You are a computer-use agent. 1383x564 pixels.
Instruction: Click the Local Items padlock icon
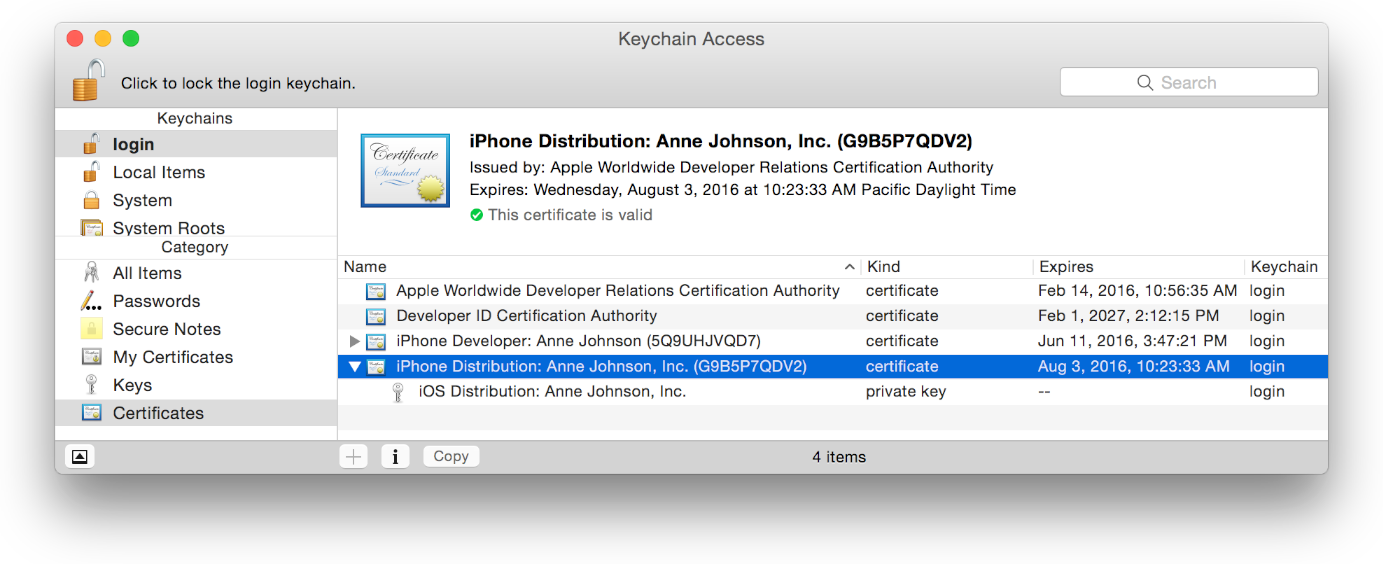(91, 172)
